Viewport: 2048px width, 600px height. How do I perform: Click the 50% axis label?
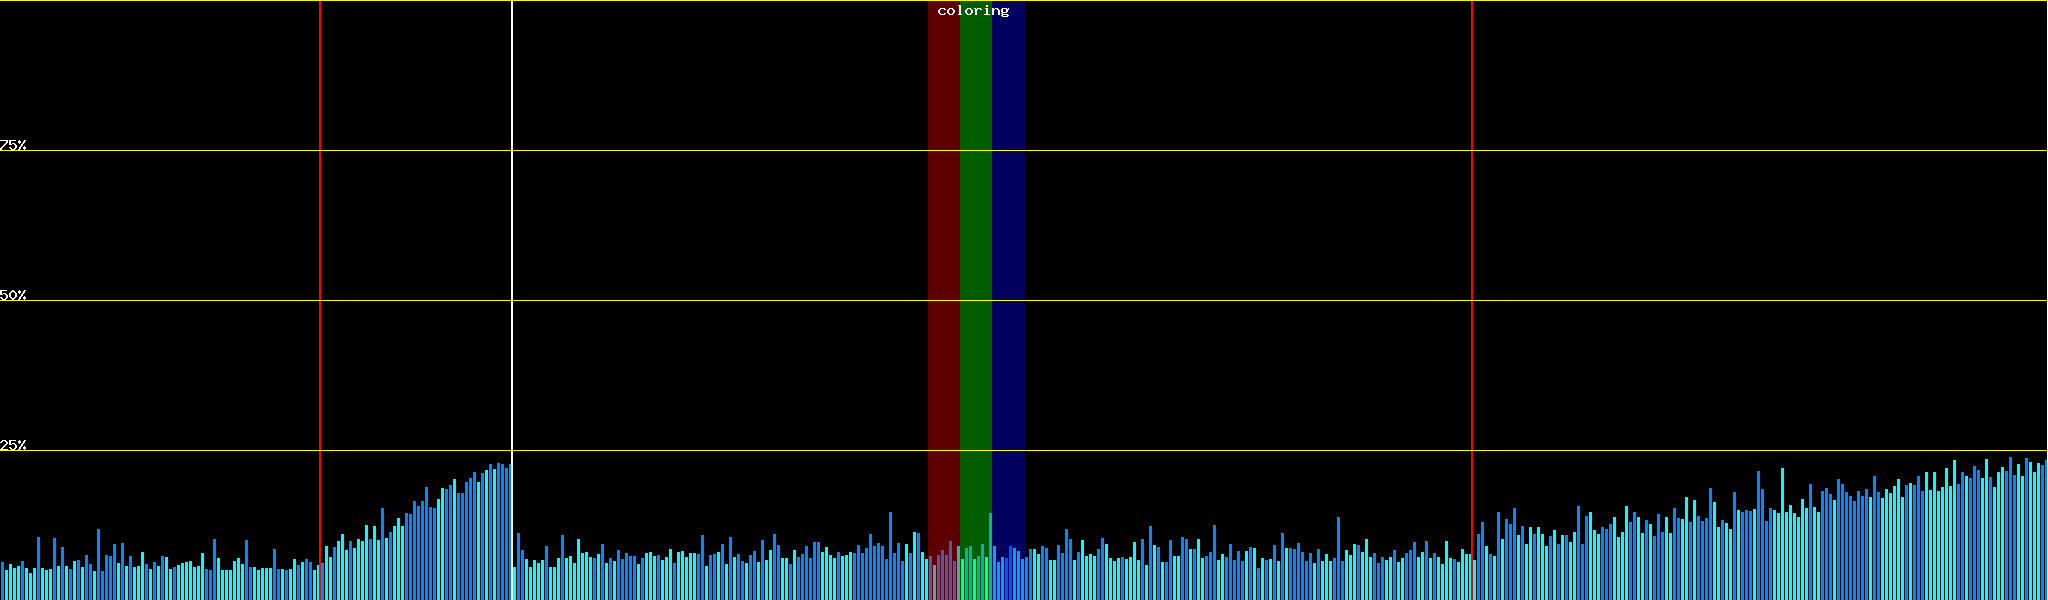(x=13, y=295)
